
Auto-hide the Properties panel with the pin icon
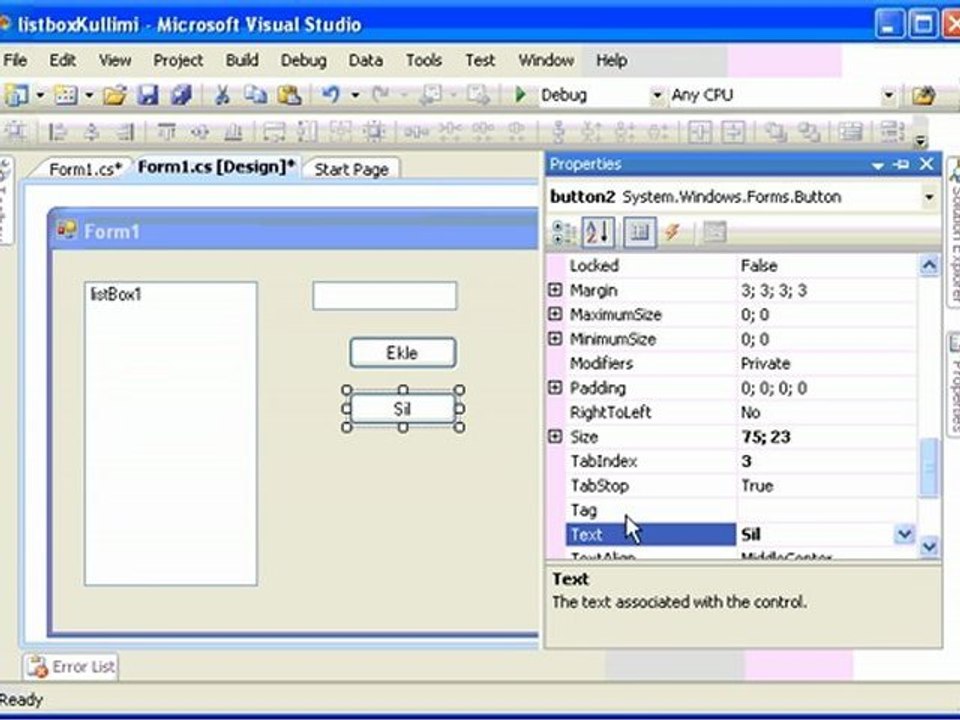click(x=901, y=164)
